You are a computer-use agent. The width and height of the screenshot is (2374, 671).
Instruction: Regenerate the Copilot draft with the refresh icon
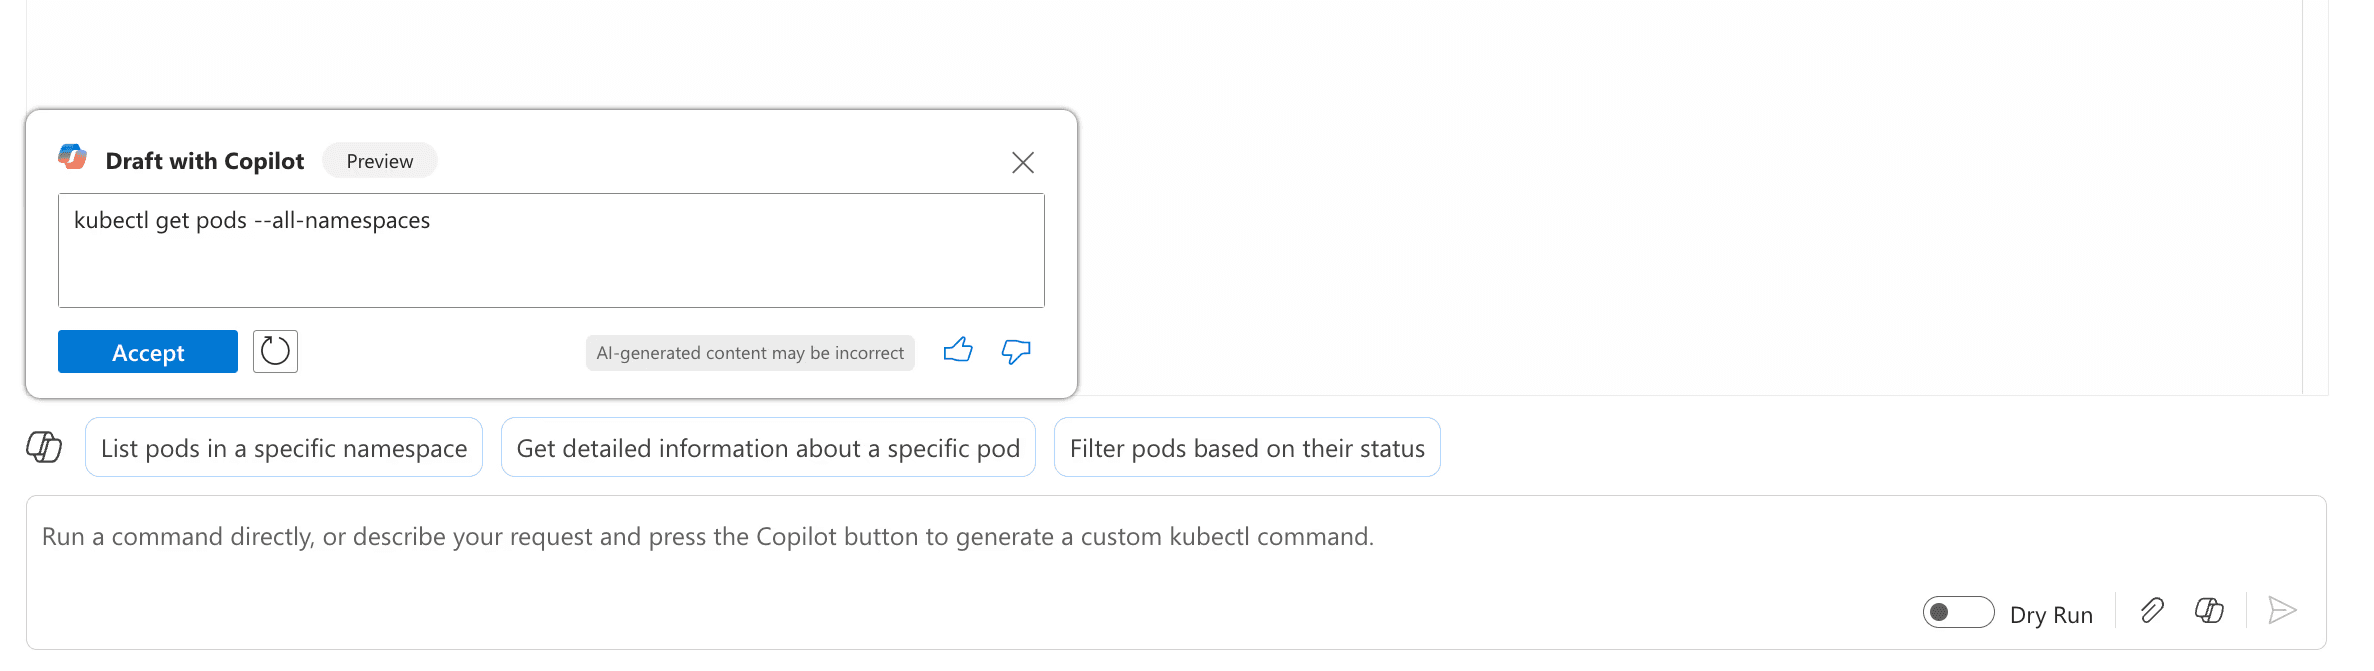pyautogui.click(x=275, y=351)
